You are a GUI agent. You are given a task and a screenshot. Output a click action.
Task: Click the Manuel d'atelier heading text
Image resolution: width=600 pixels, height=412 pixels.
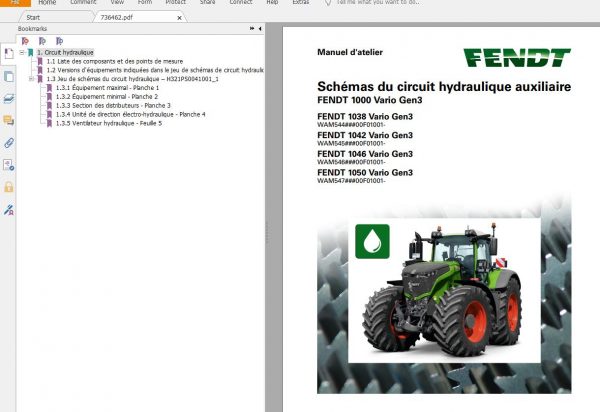[x=350, y=52]
